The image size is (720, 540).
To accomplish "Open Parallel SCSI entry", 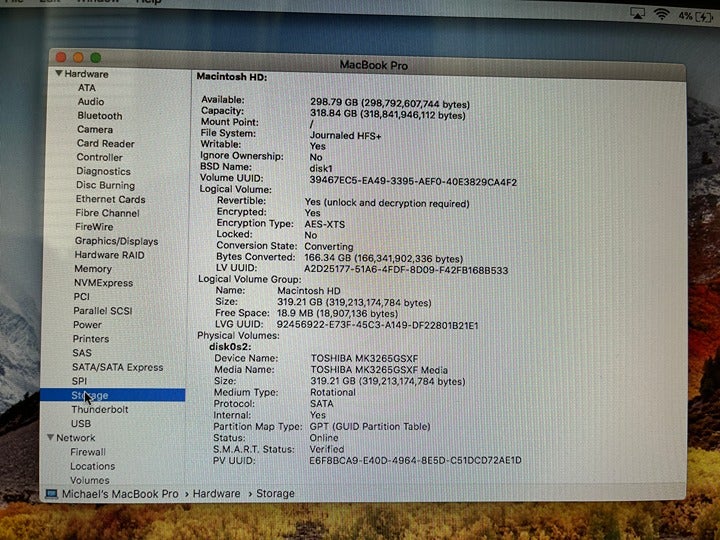I will point(102,311).
